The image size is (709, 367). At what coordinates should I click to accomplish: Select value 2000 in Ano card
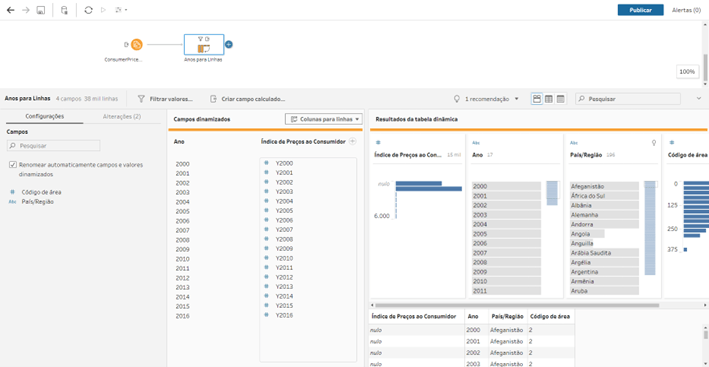click(x=506, y=186)
